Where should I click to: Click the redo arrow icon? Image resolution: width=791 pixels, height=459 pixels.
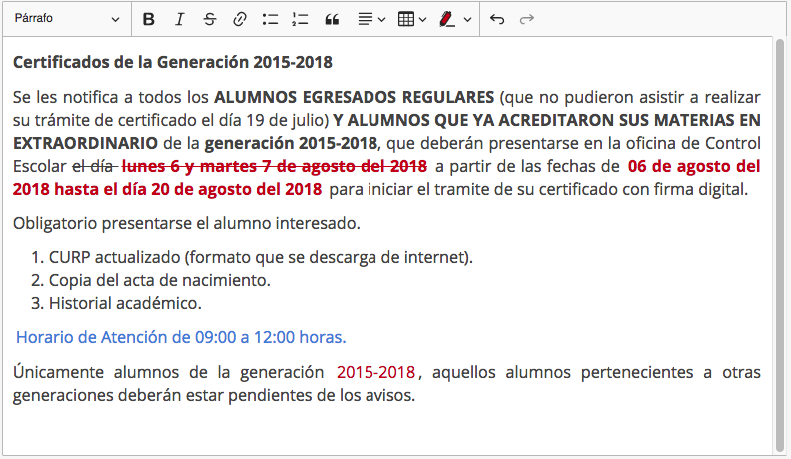(527, 19)
